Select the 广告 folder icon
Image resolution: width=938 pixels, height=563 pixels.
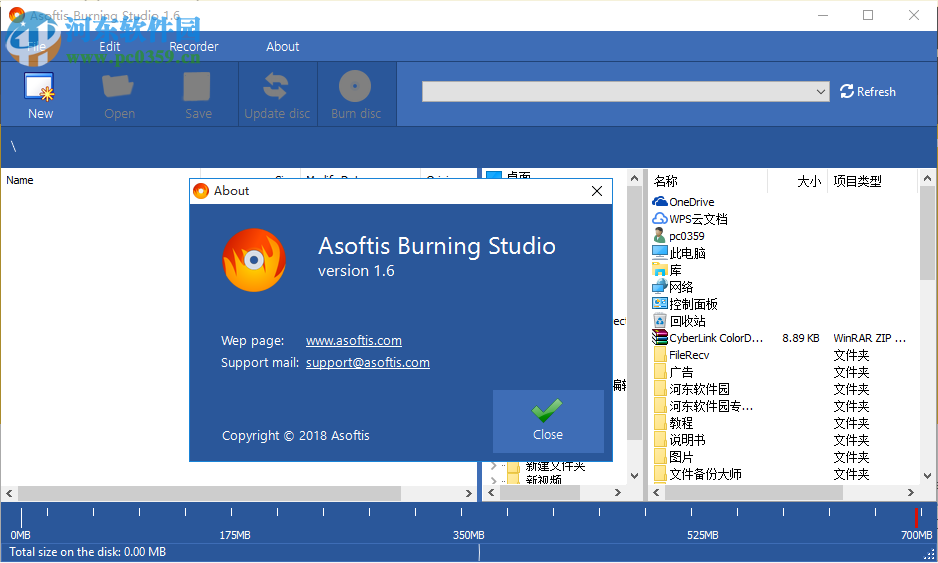click(x=659, y=372)
